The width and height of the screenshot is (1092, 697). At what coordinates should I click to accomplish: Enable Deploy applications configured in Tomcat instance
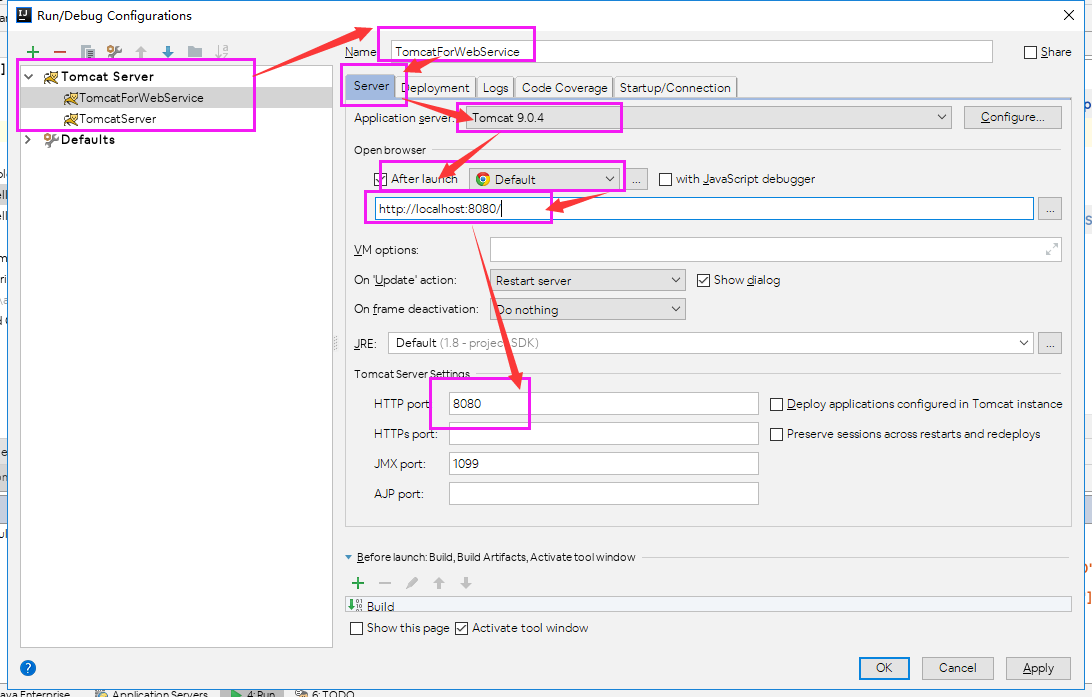pos(777,405)
